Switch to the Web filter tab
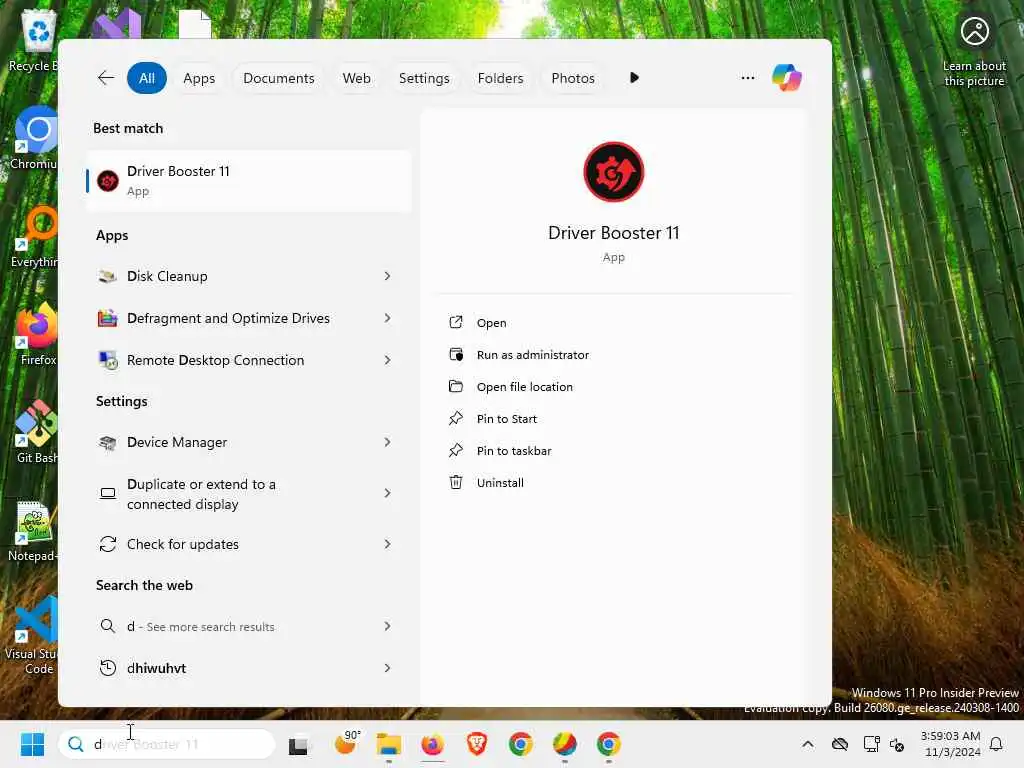 point(357,78)
